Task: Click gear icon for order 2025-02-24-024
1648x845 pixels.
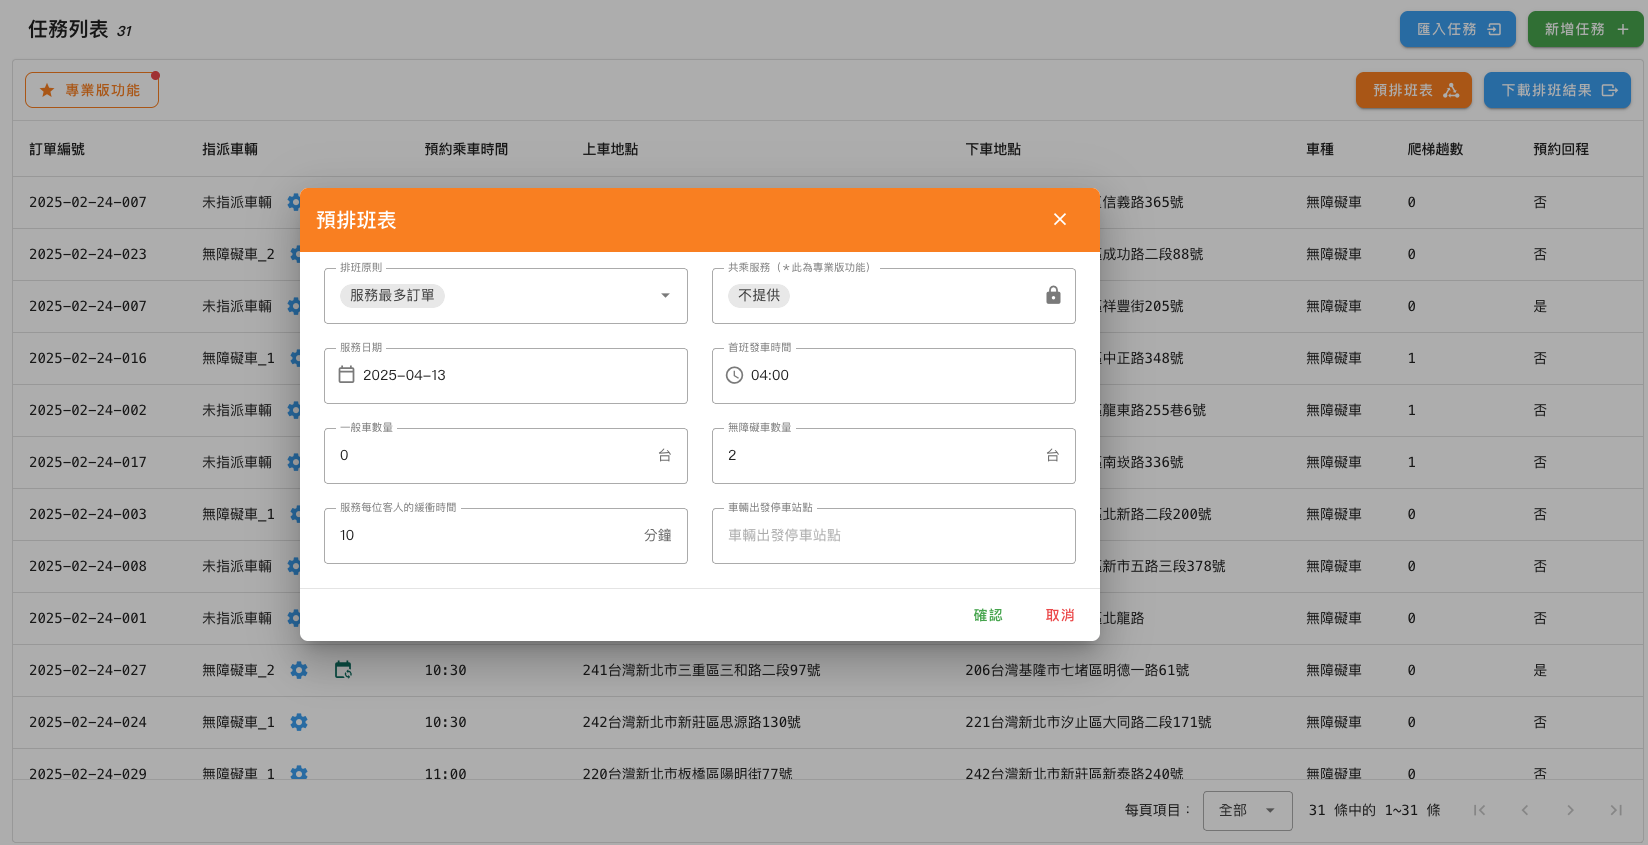Action: click(299, 722)
